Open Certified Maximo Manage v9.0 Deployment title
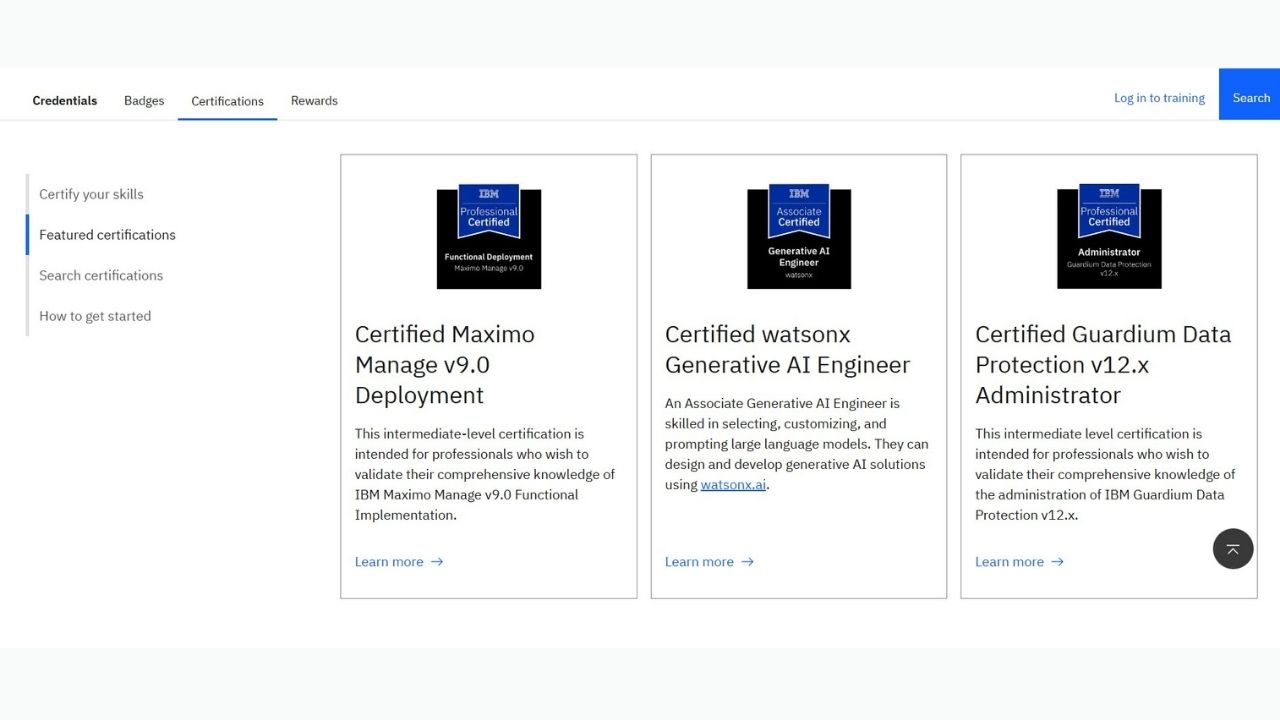Screen dimensions: 1280x720 pos(445,364)
